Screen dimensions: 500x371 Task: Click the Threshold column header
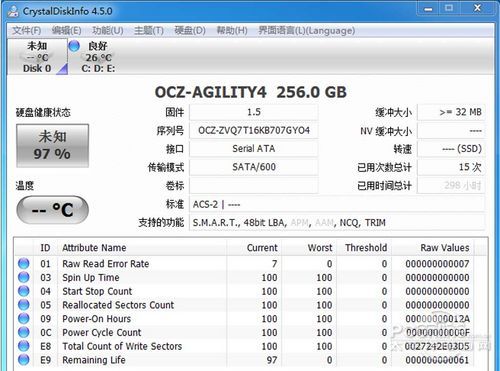click(x=364, y=248)
